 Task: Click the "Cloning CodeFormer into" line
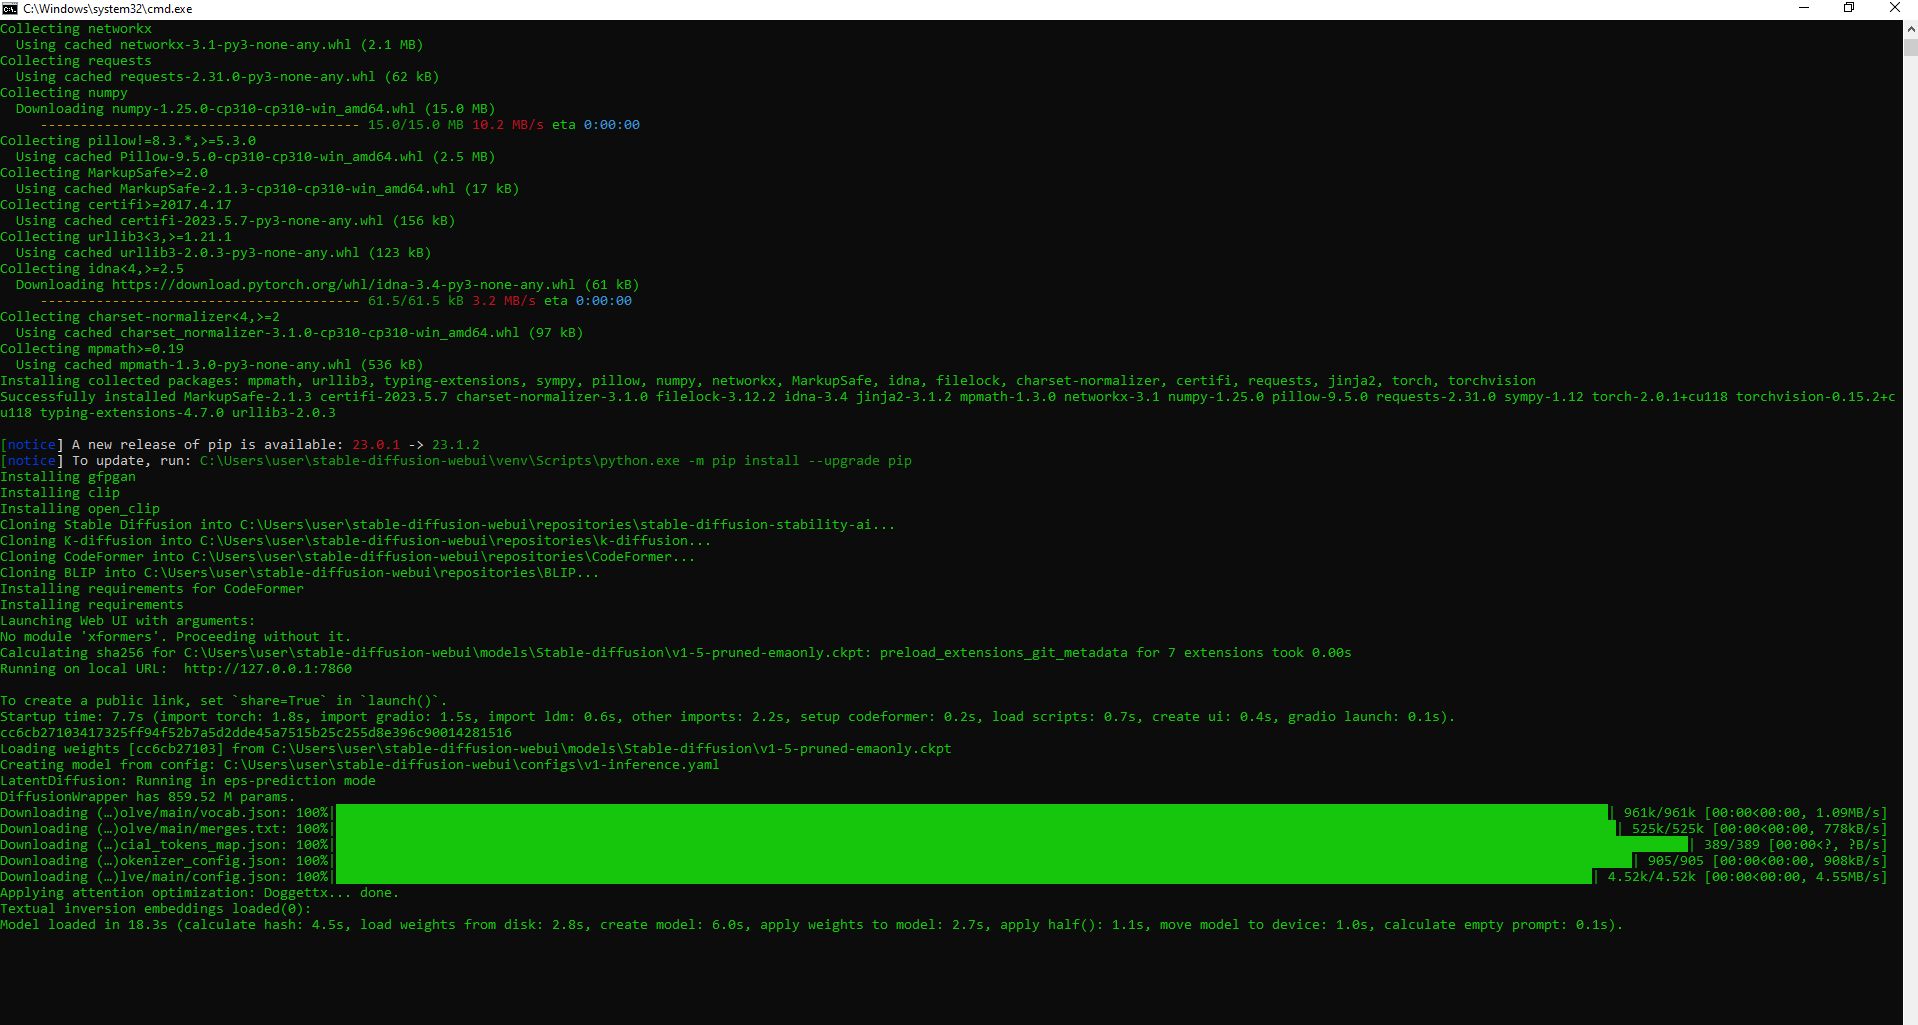coord(348,557)
